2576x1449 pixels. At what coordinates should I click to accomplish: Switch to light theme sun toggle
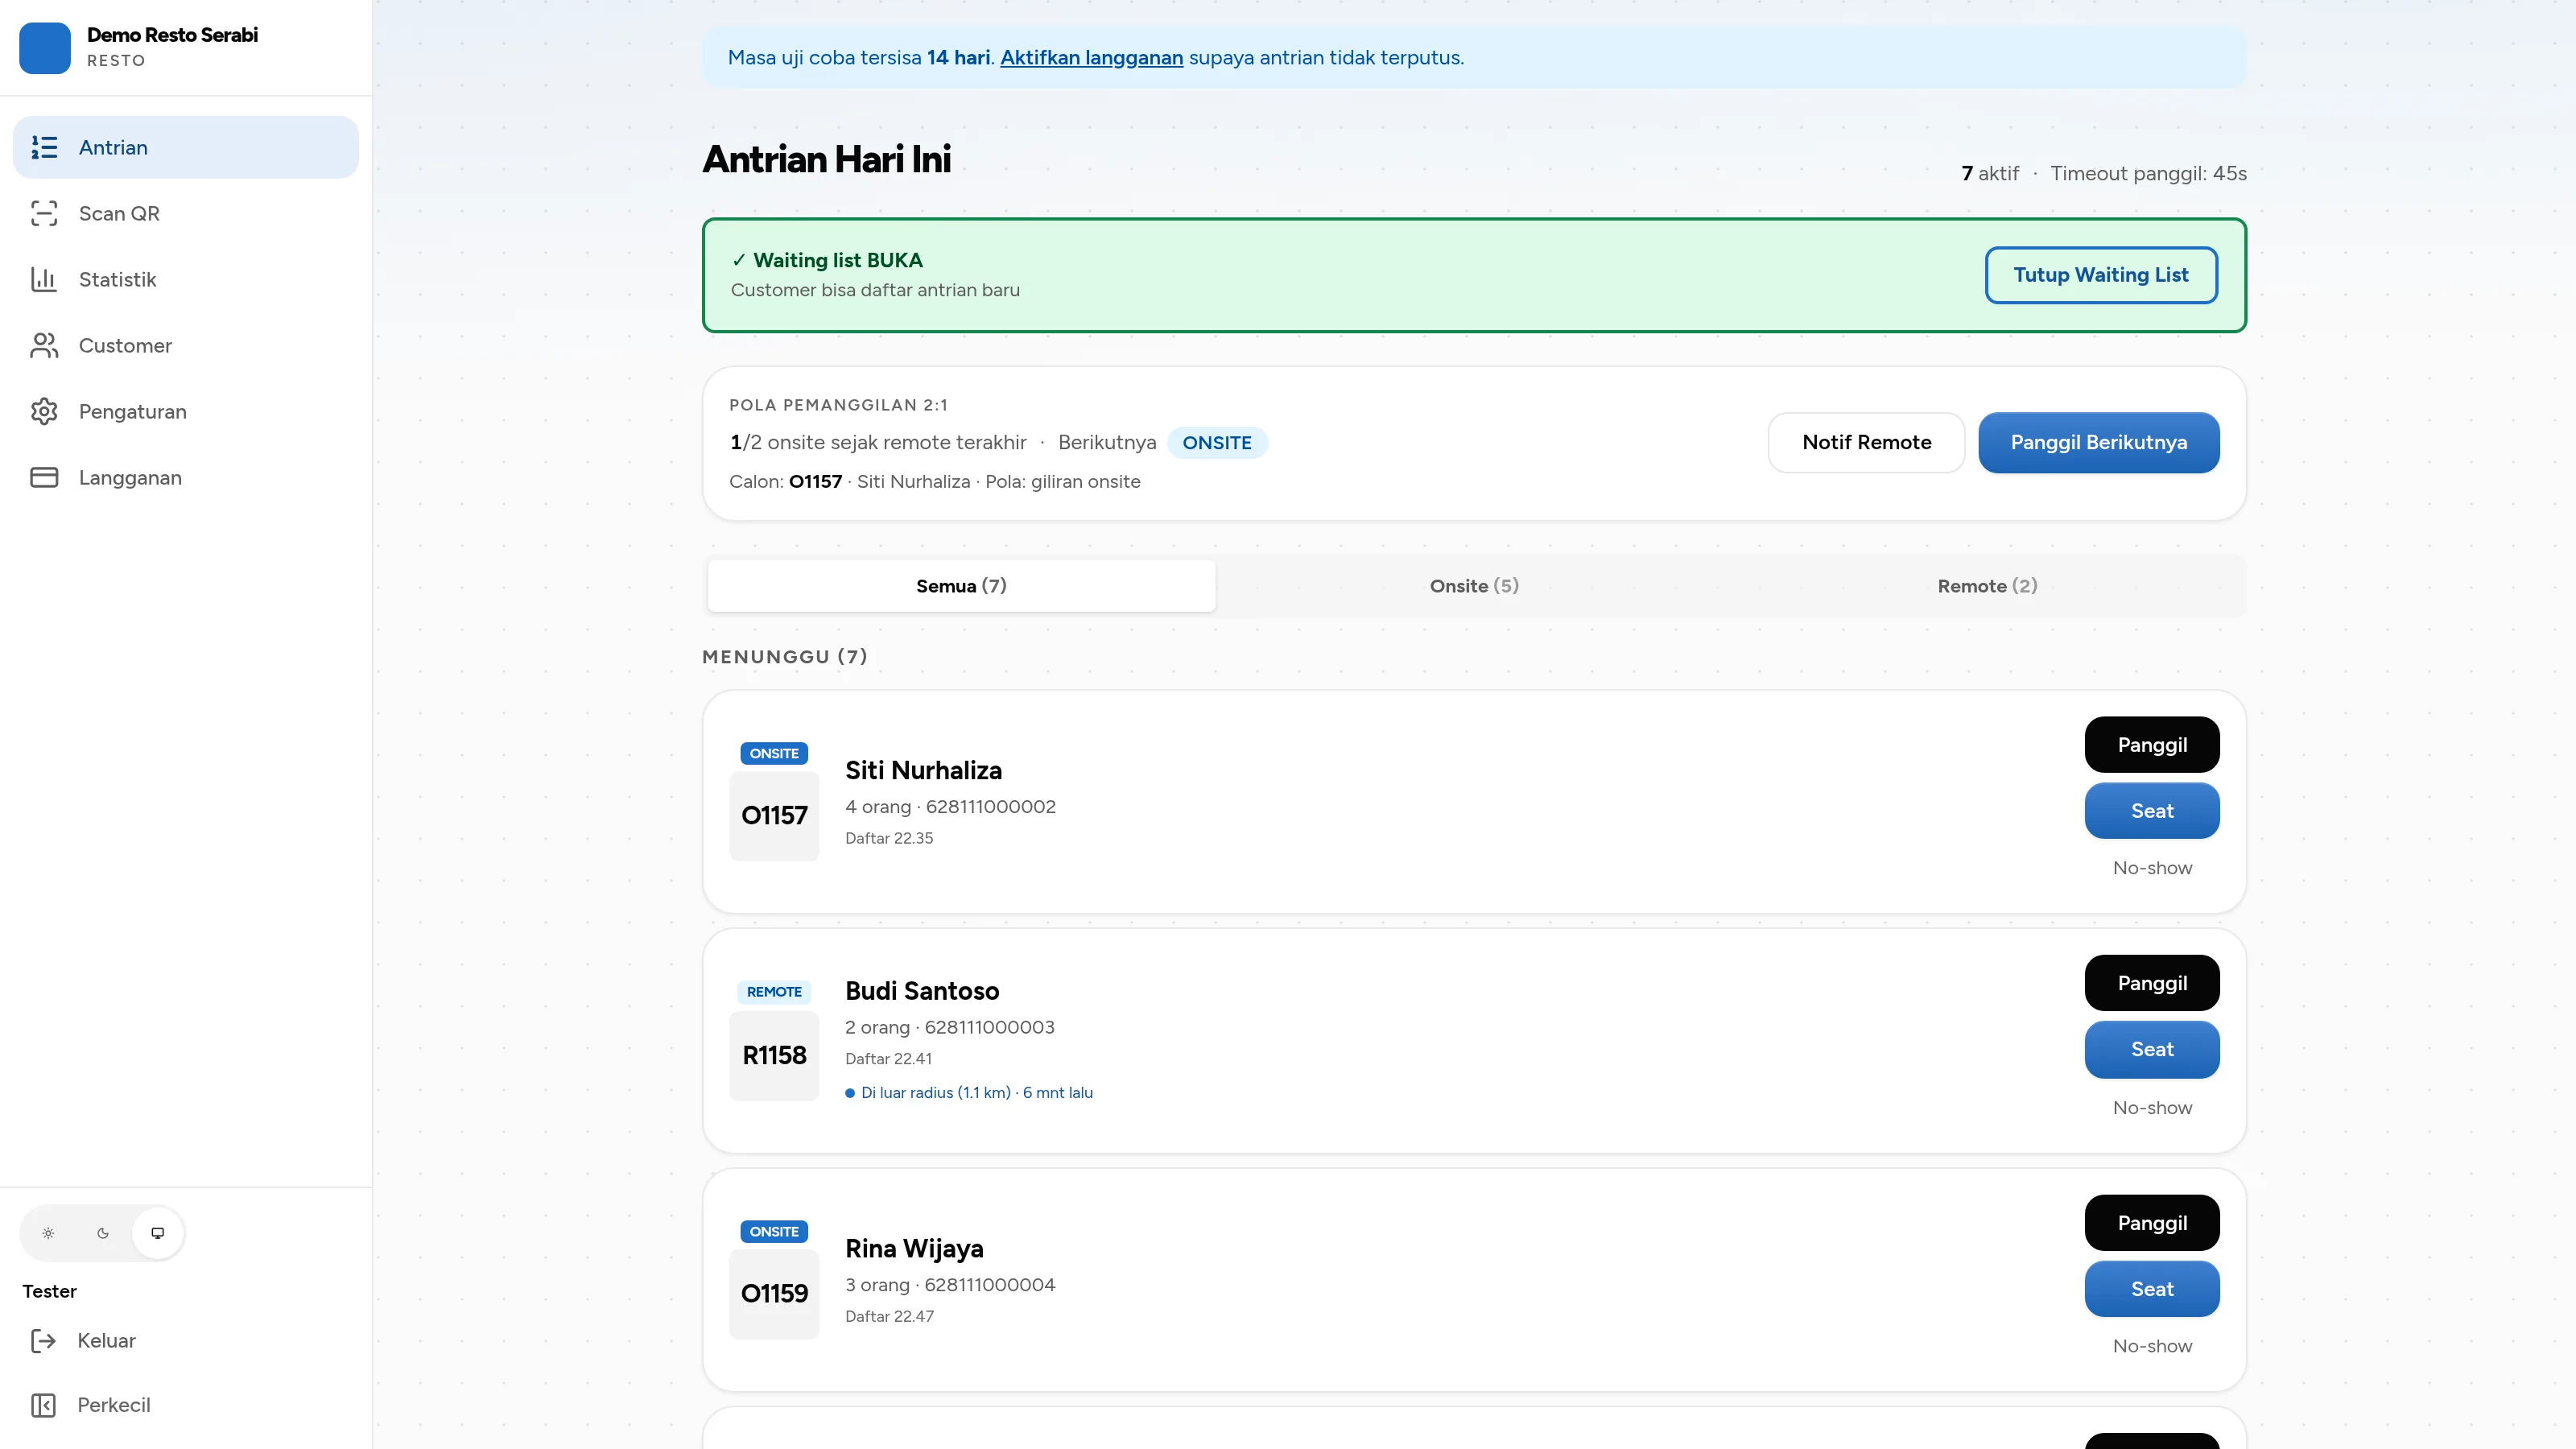[x=48, y=1233]
